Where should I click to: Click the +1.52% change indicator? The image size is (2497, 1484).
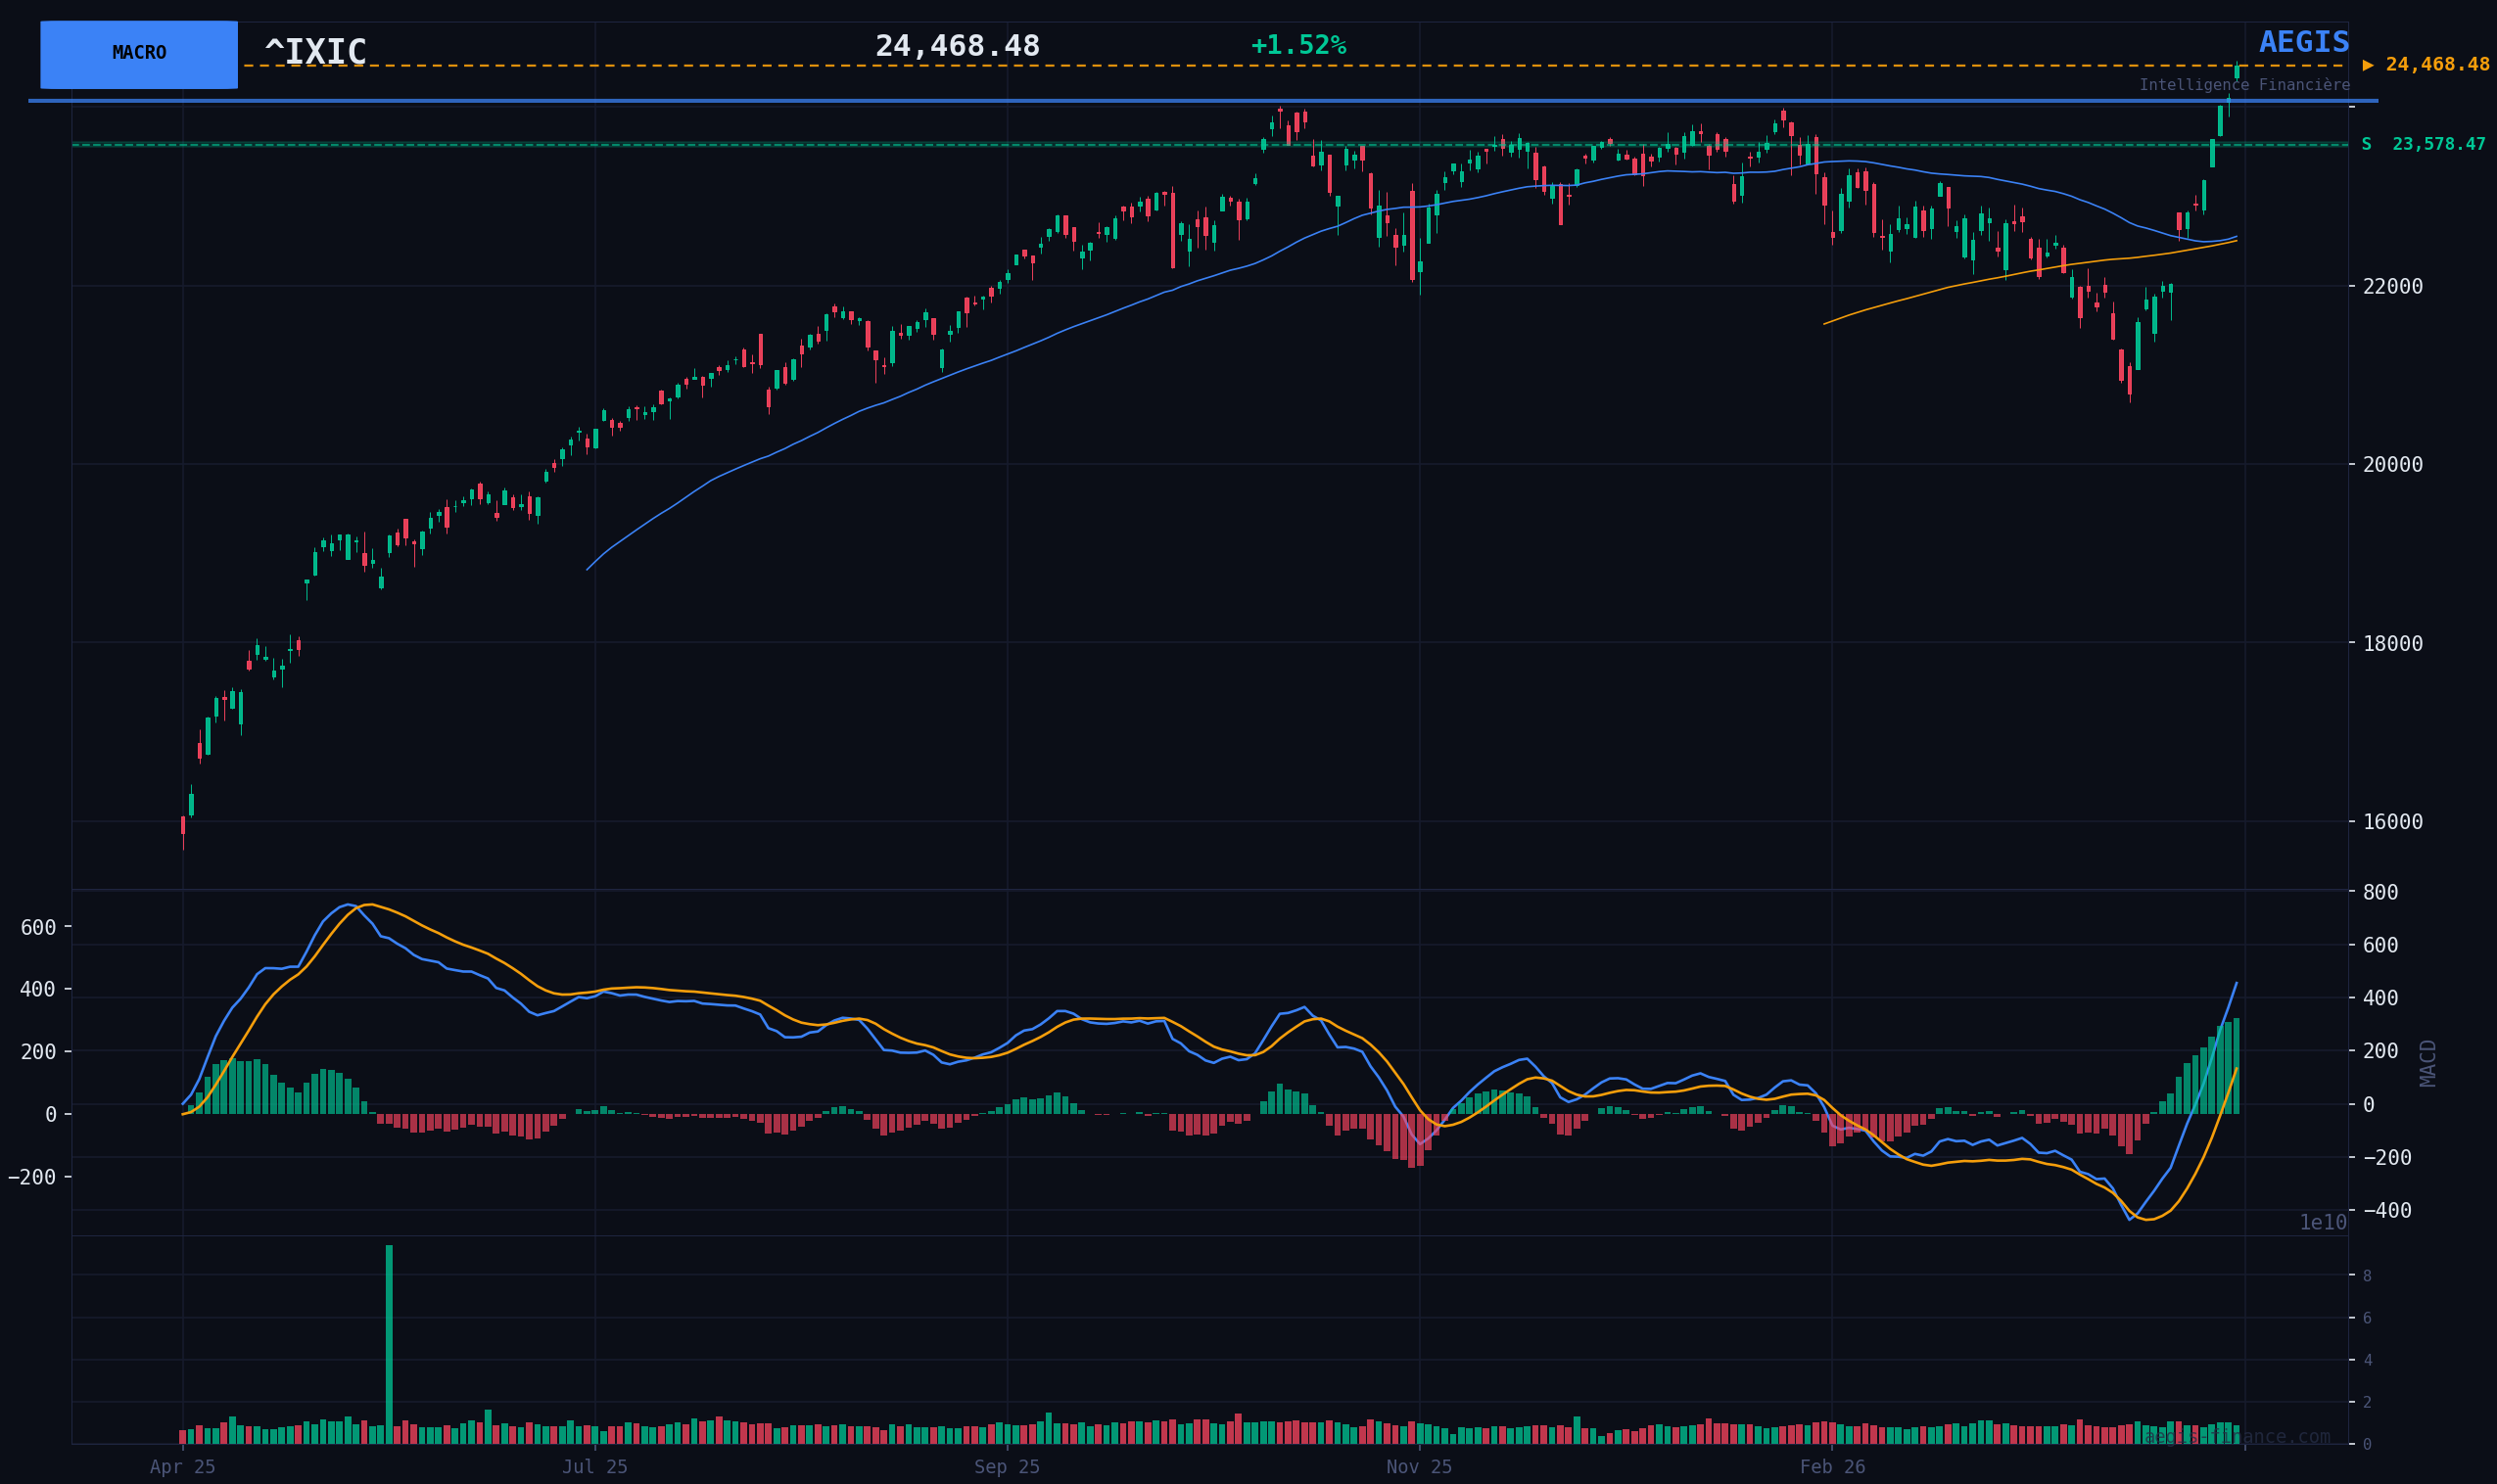1298,46
